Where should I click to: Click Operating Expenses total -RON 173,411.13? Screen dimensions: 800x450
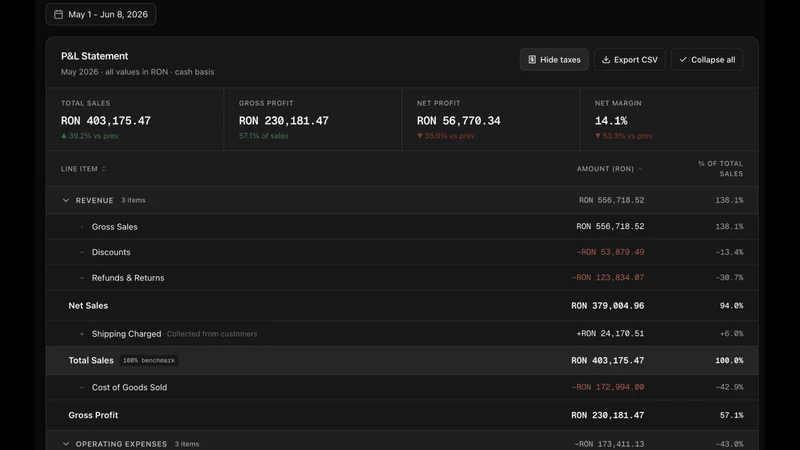tap(609, 444)
